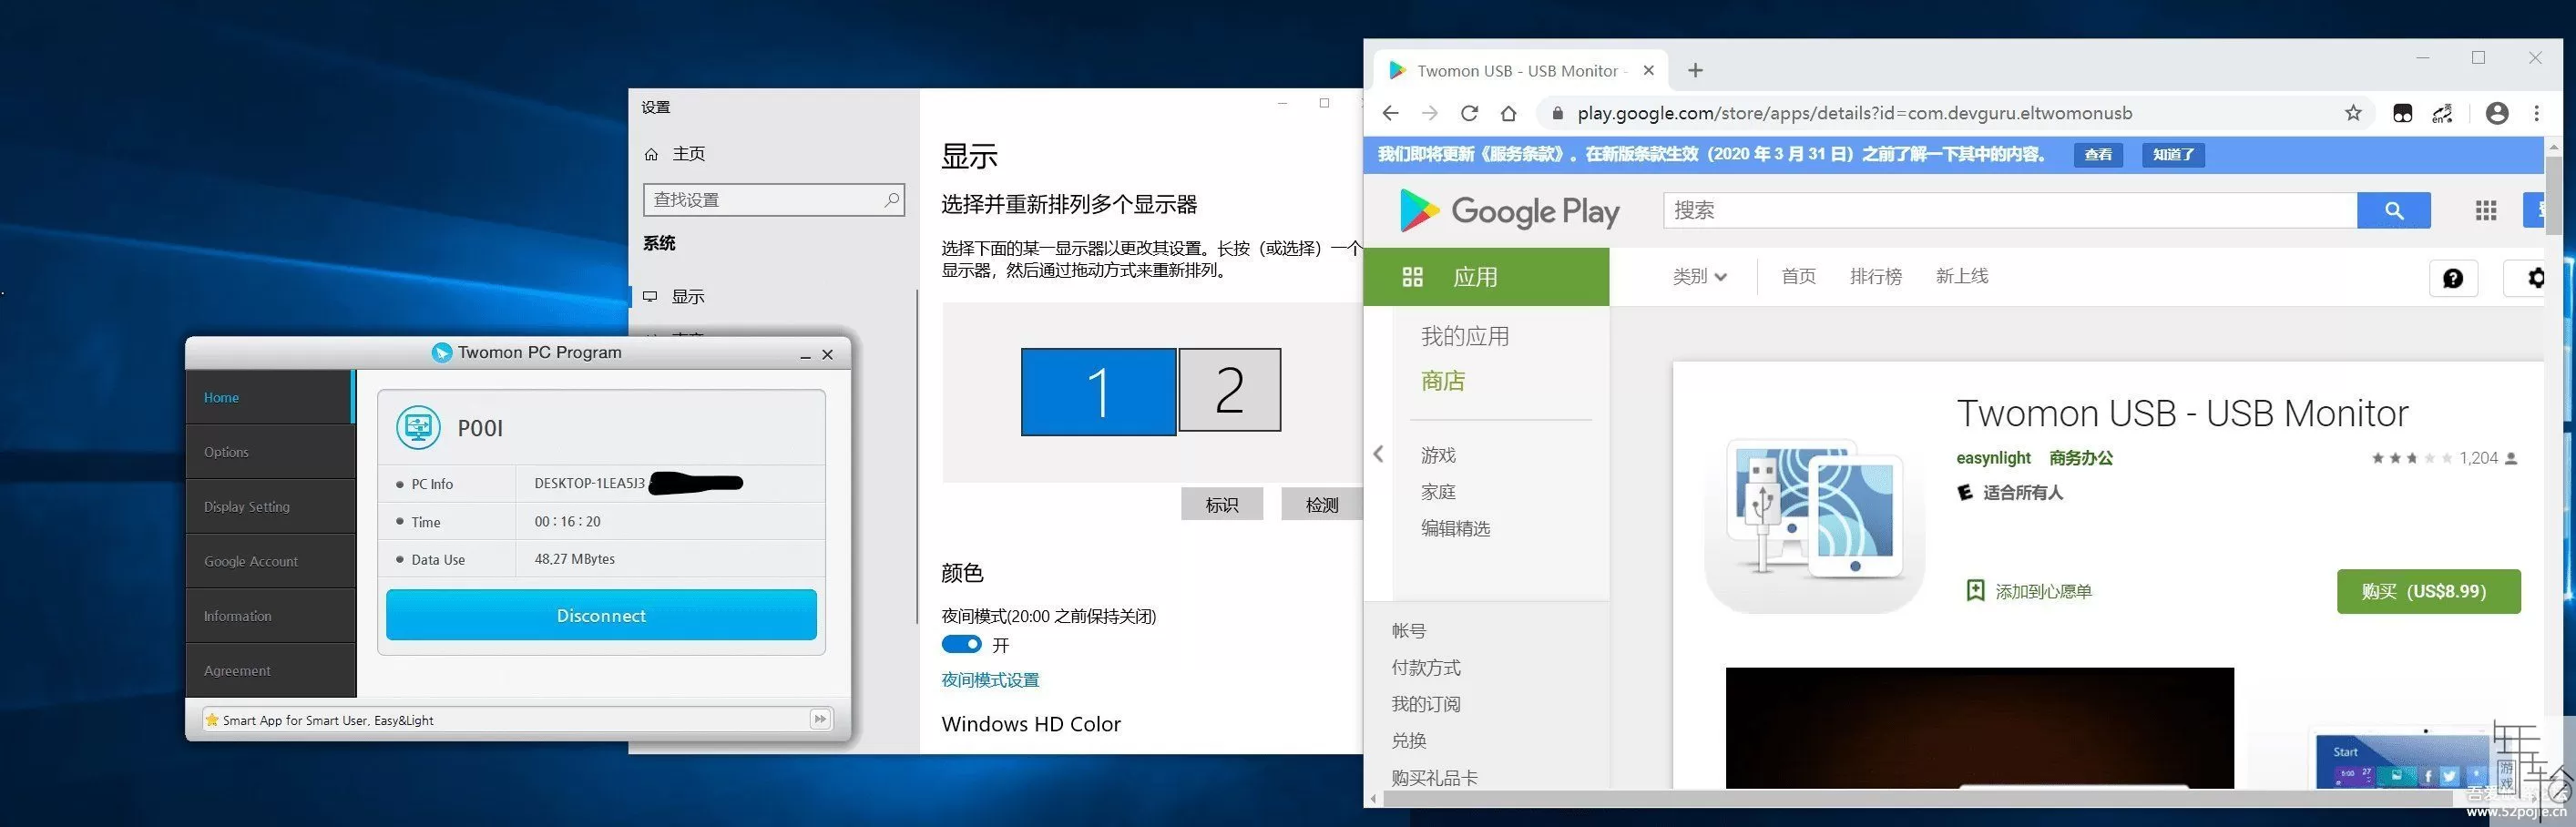Go to the 首页 tab in Google Play
Image resolution: width=2576 pixels, height=827 pixels.
pos(1798,276)
